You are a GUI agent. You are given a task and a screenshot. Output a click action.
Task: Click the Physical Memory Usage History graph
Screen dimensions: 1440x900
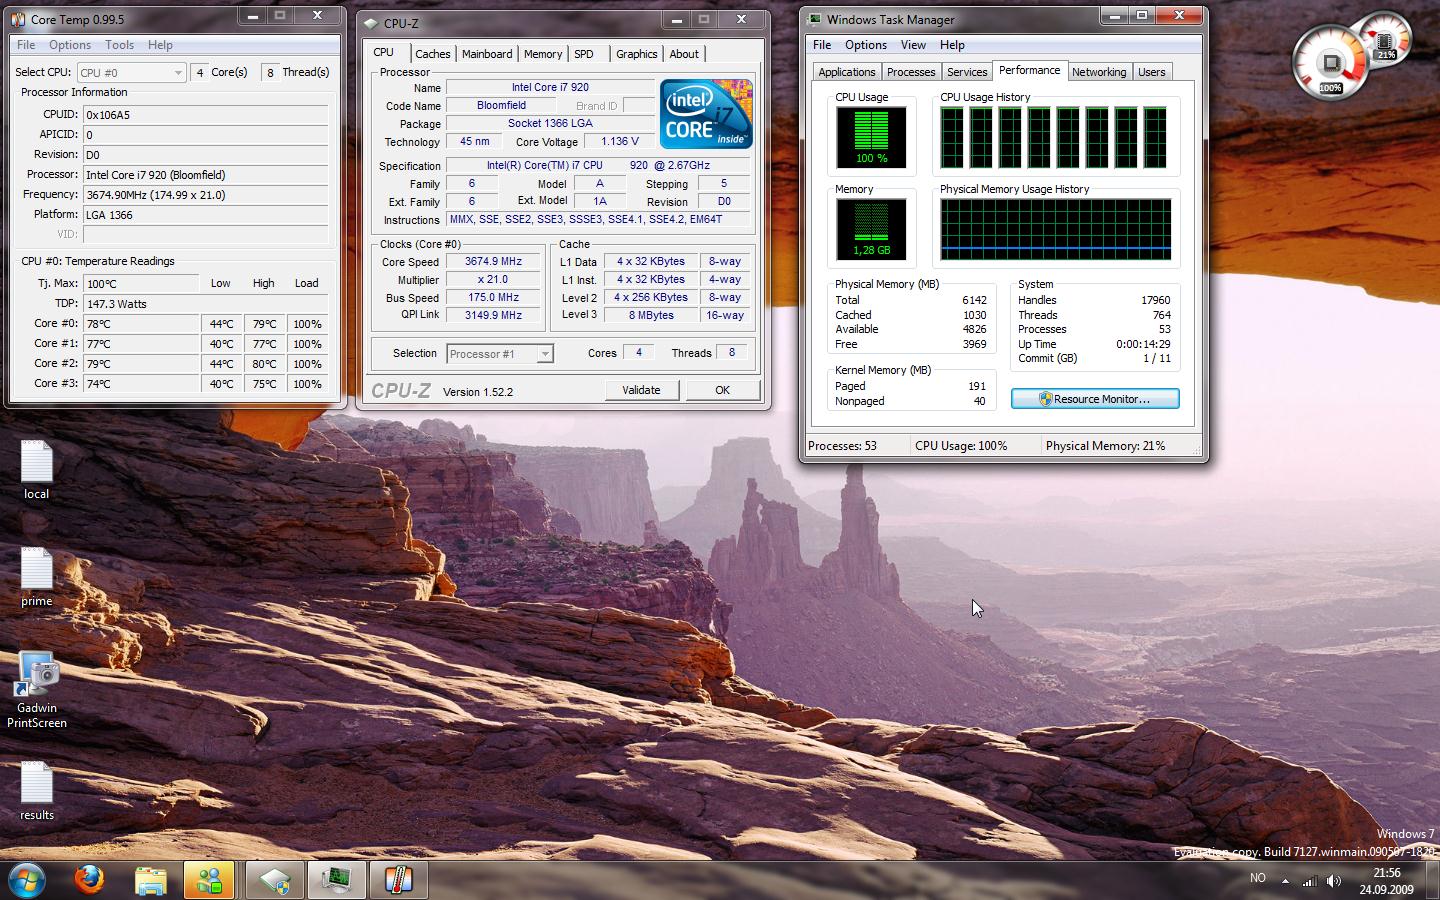(1055, 229)
